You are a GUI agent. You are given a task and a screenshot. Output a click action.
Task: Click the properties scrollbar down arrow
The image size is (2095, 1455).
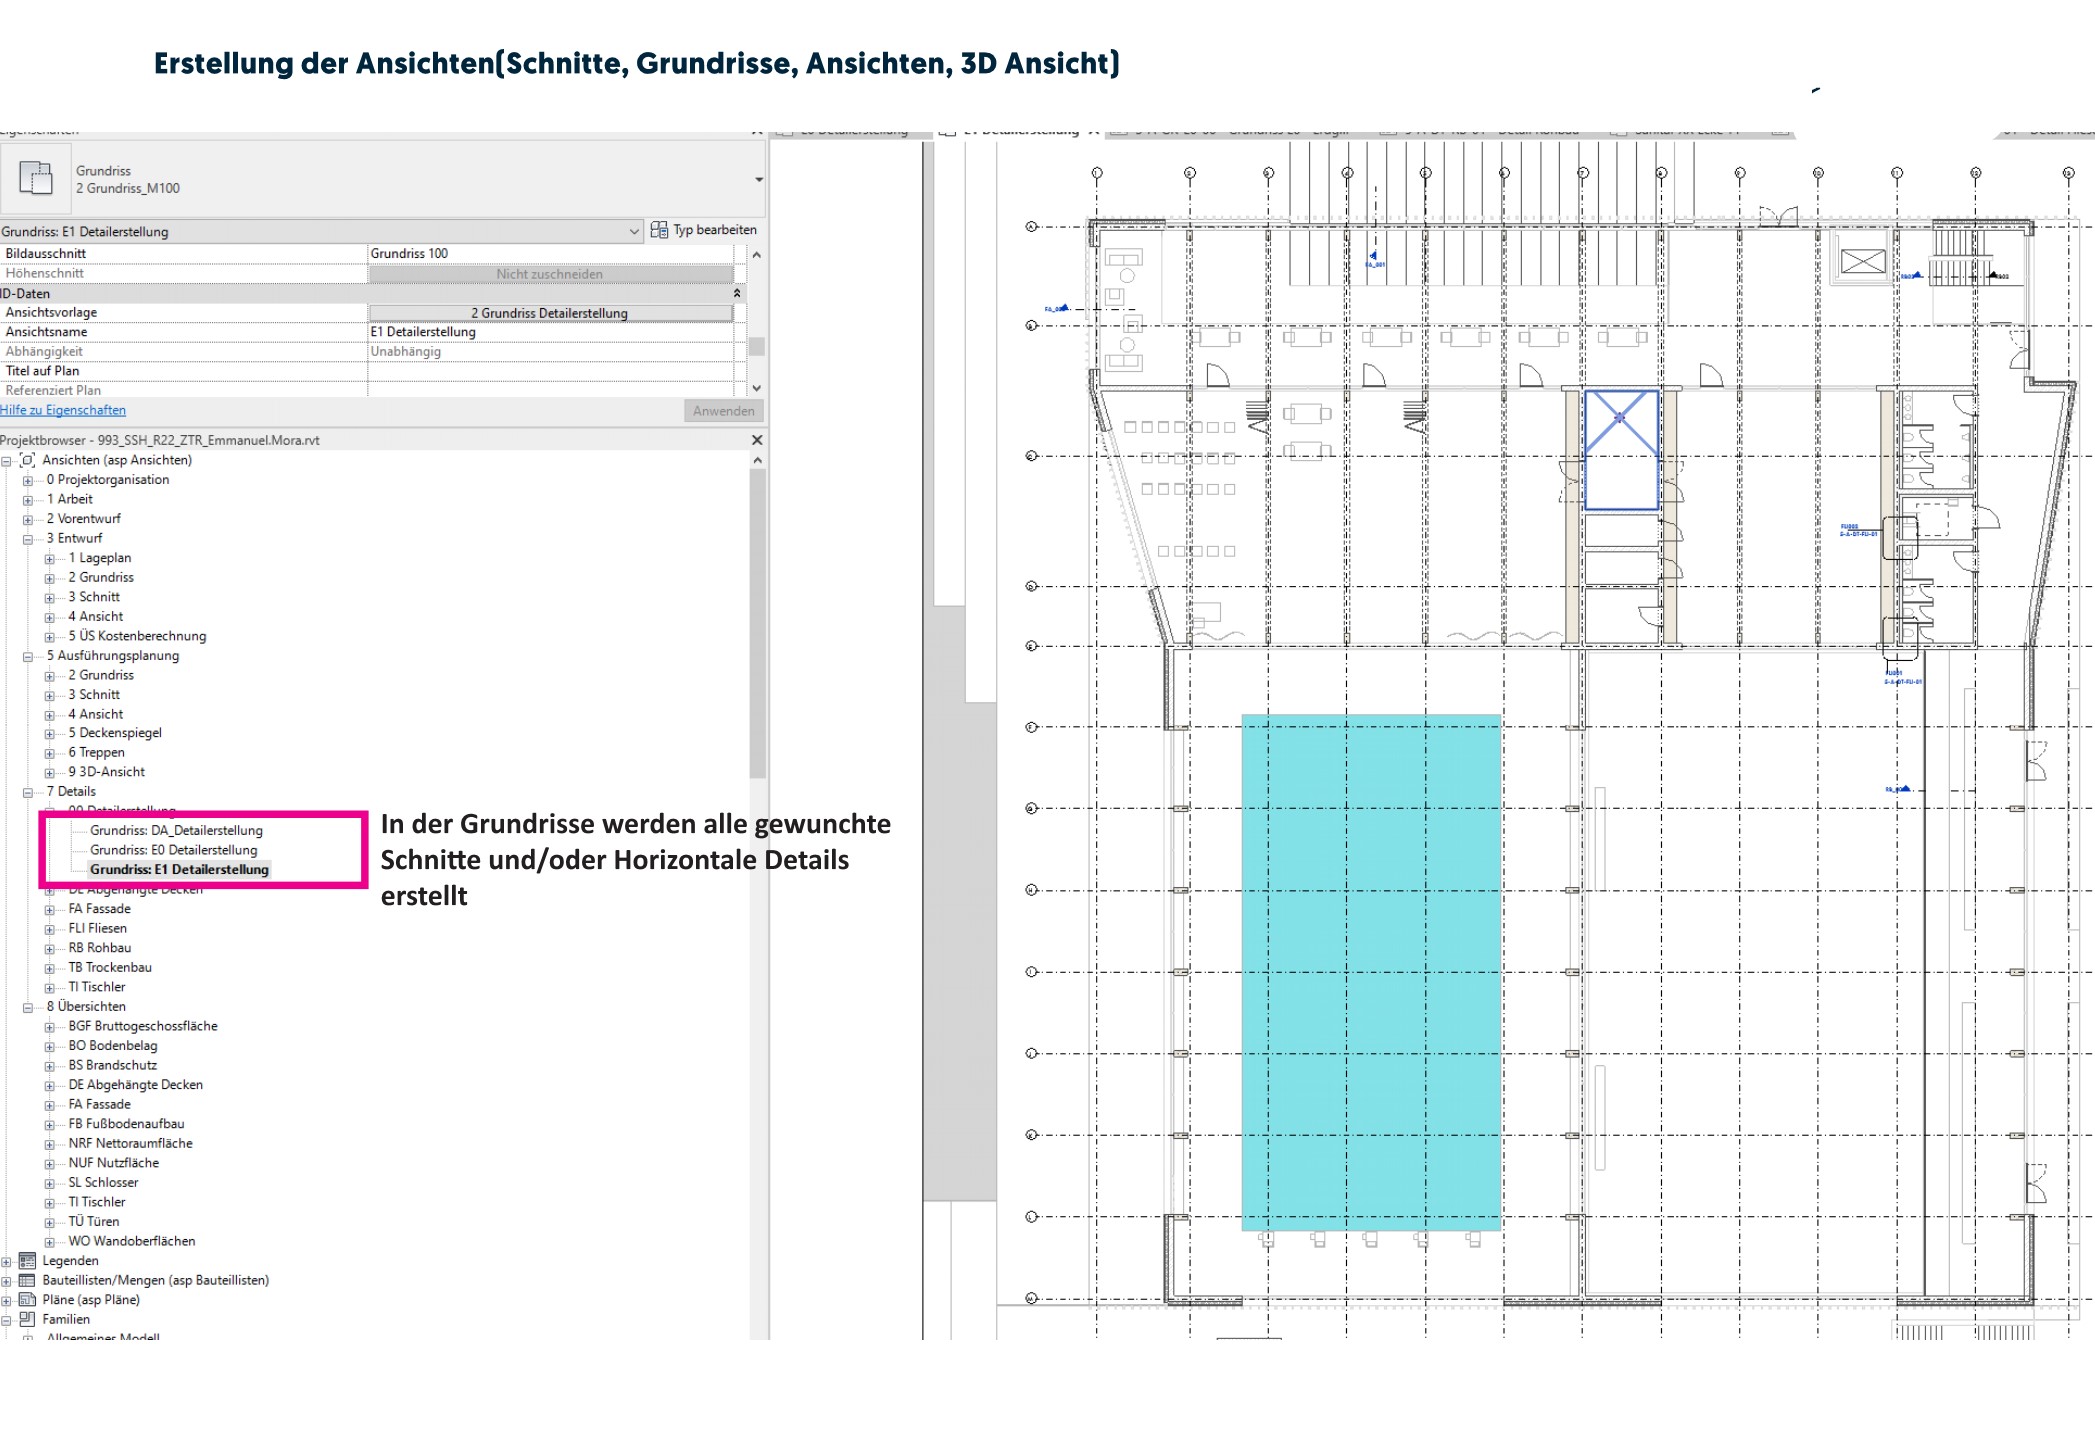[757, 388]
